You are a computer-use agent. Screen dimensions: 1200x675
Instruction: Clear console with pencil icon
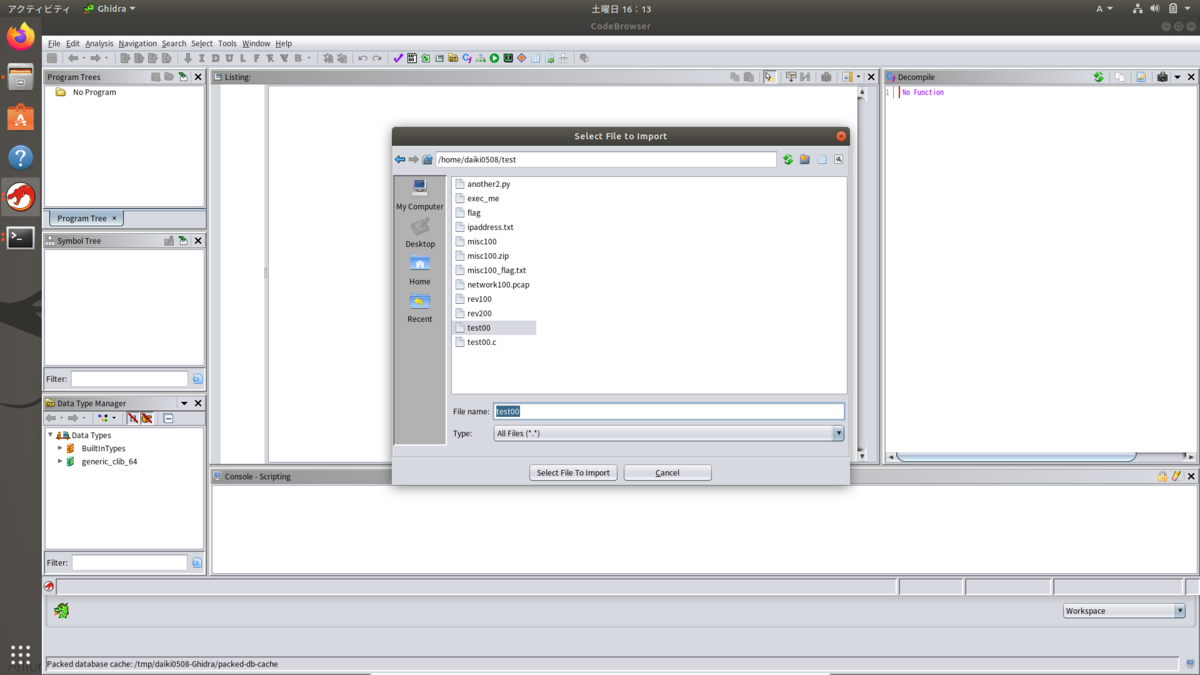(1176, 477)
